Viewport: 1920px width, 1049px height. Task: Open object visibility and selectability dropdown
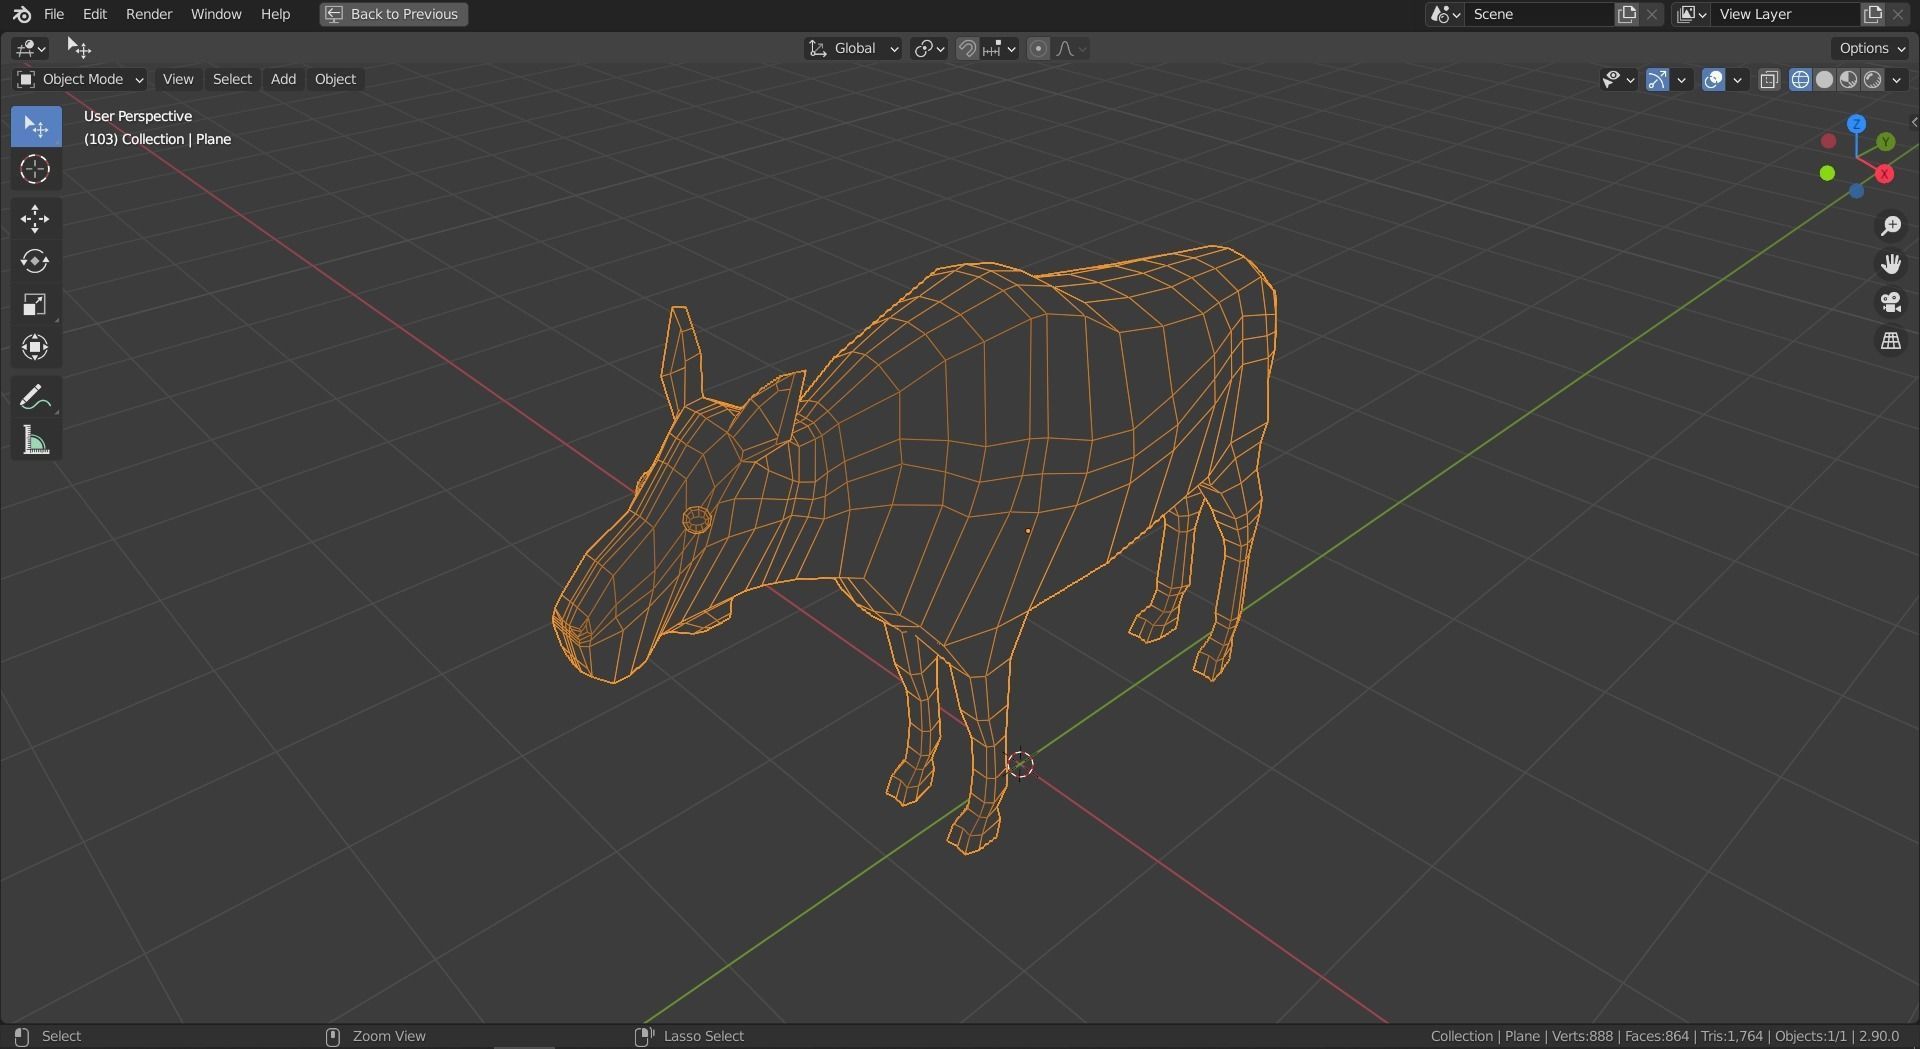(x=1618, y=79)
